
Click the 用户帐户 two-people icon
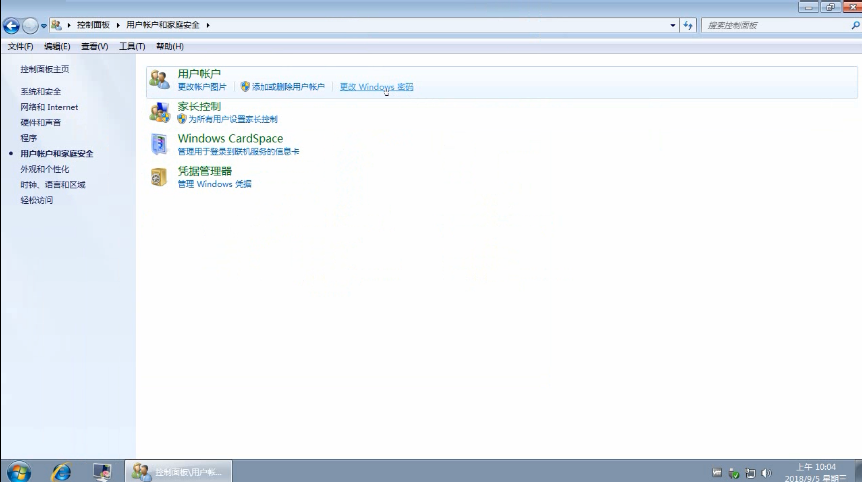click(x=159, y=80)
